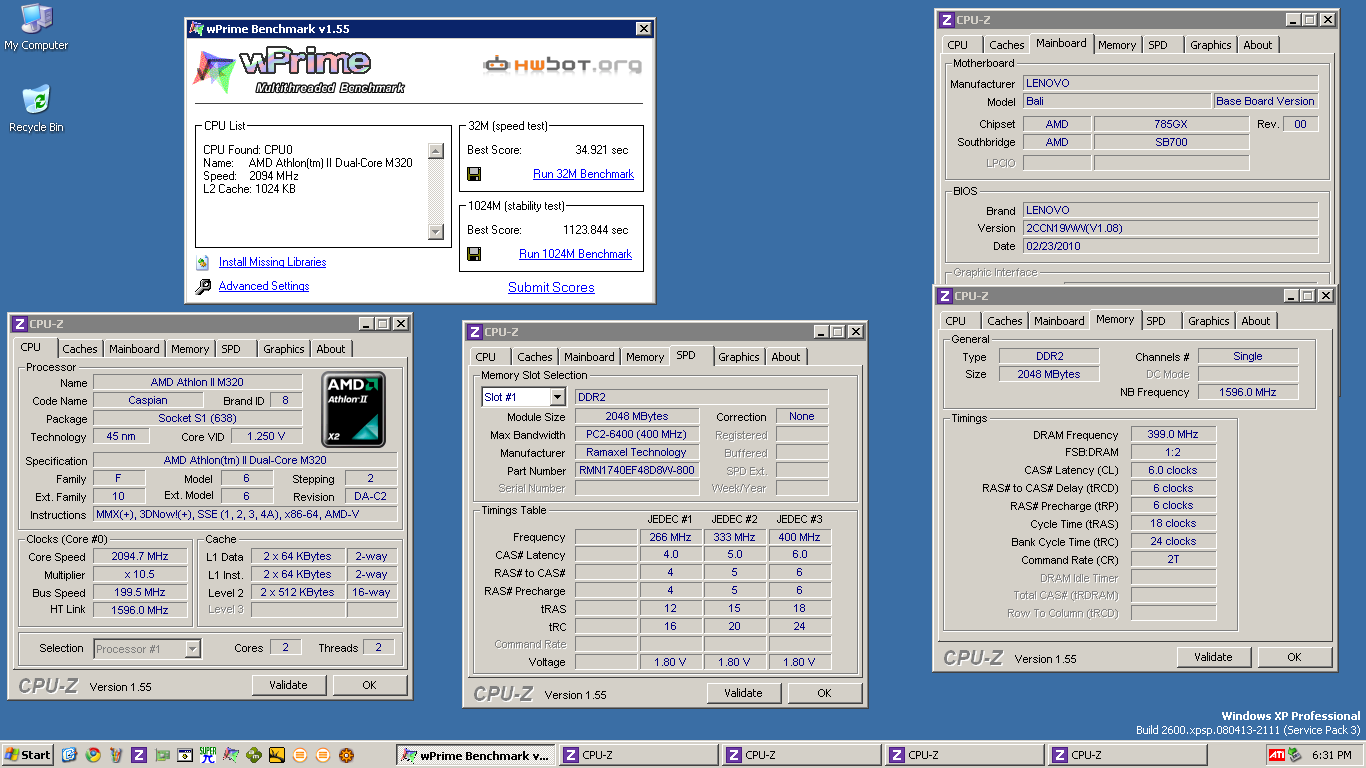Click the CPU List scrollbar down arrow

click(435, 232)
